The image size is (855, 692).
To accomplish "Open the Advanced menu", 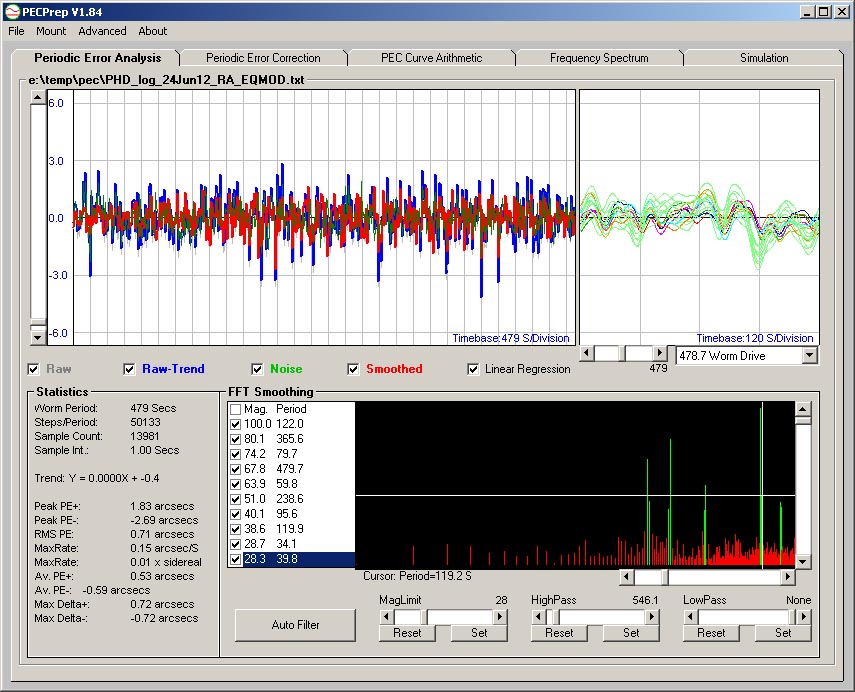I will click(102, 31).
